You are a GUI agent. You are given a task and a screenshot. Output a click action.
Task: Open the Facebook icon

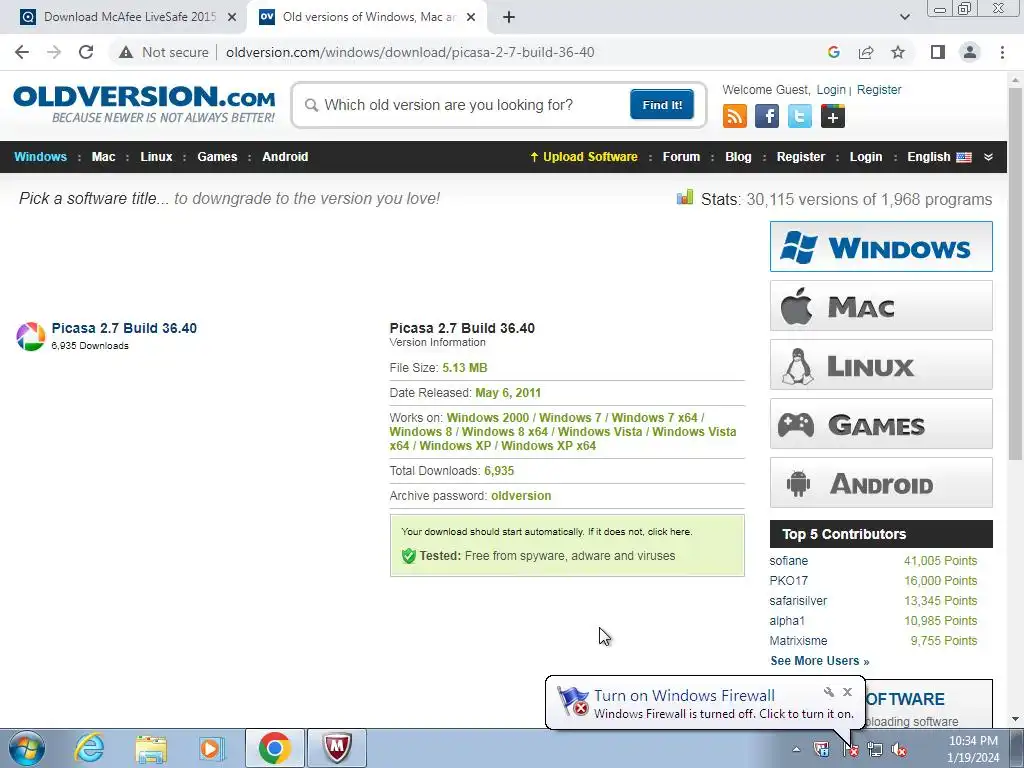coord(767,117)
